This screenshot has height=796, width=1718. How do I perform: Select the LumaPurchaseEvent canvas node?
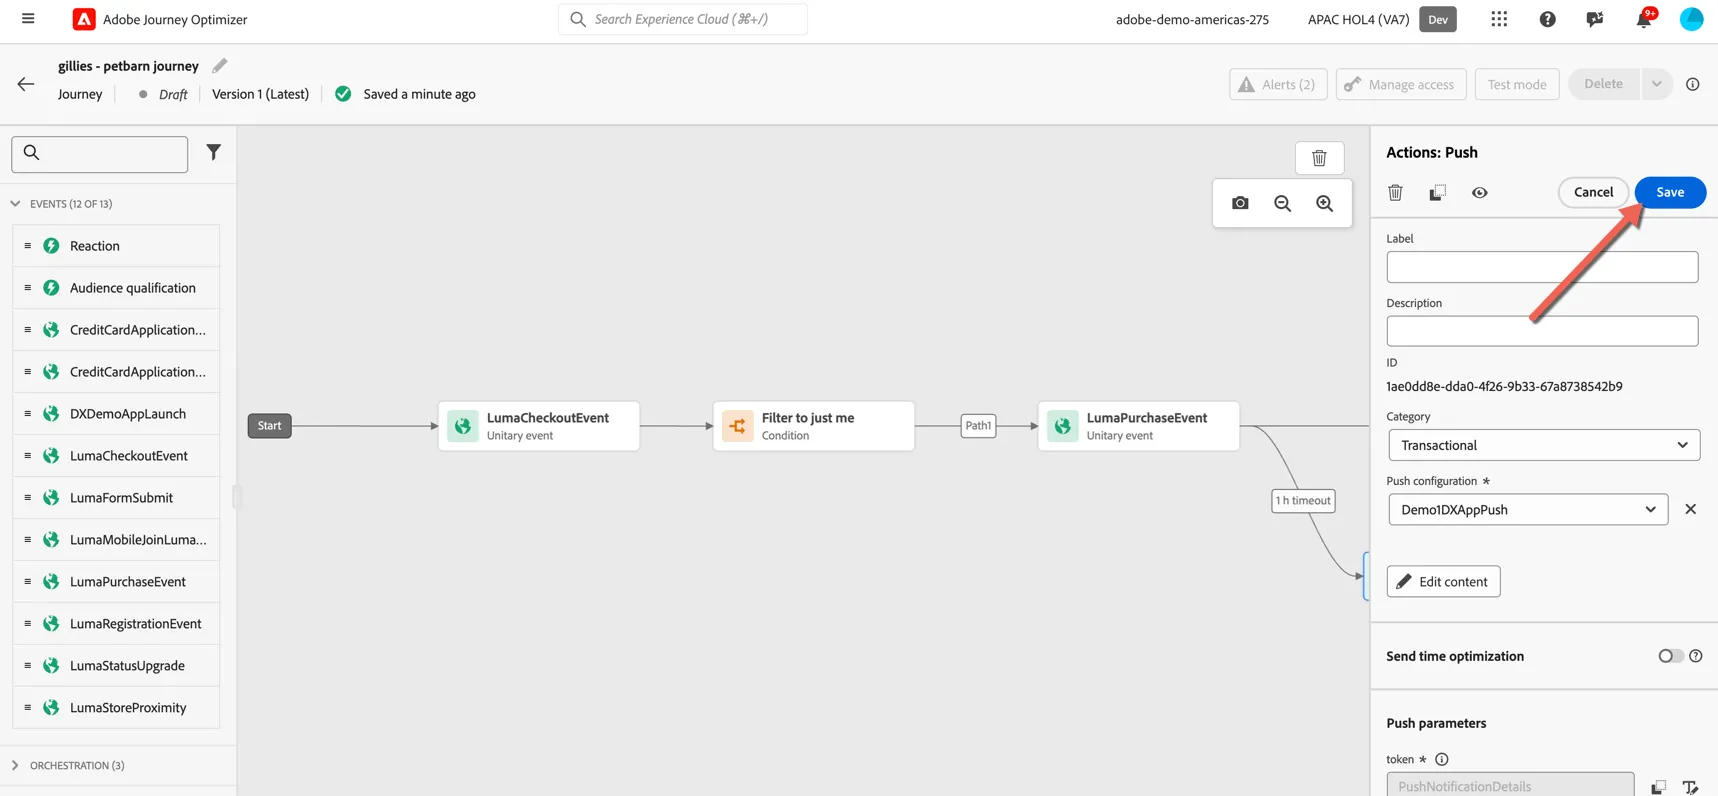pyautogui.click(x=1139, y=426)
